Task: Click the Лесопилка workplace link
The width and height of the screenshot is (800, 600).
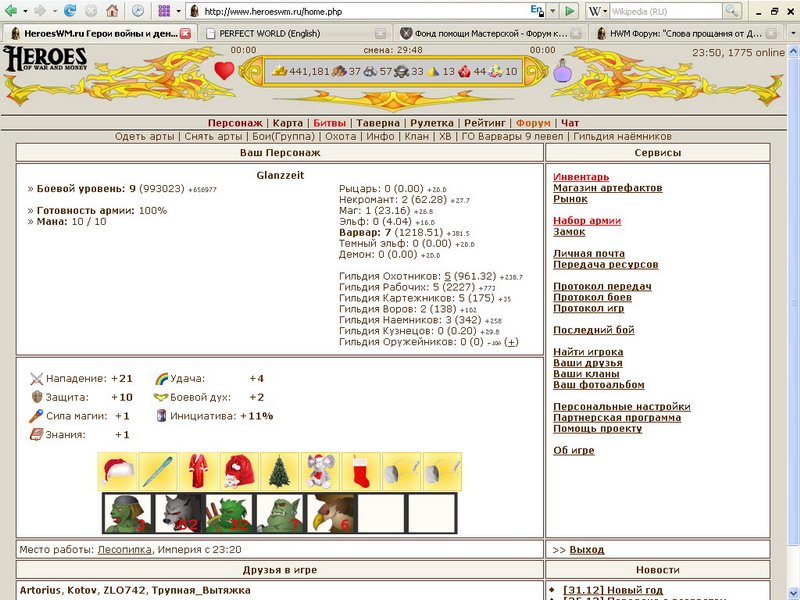Action: (122, 549)
